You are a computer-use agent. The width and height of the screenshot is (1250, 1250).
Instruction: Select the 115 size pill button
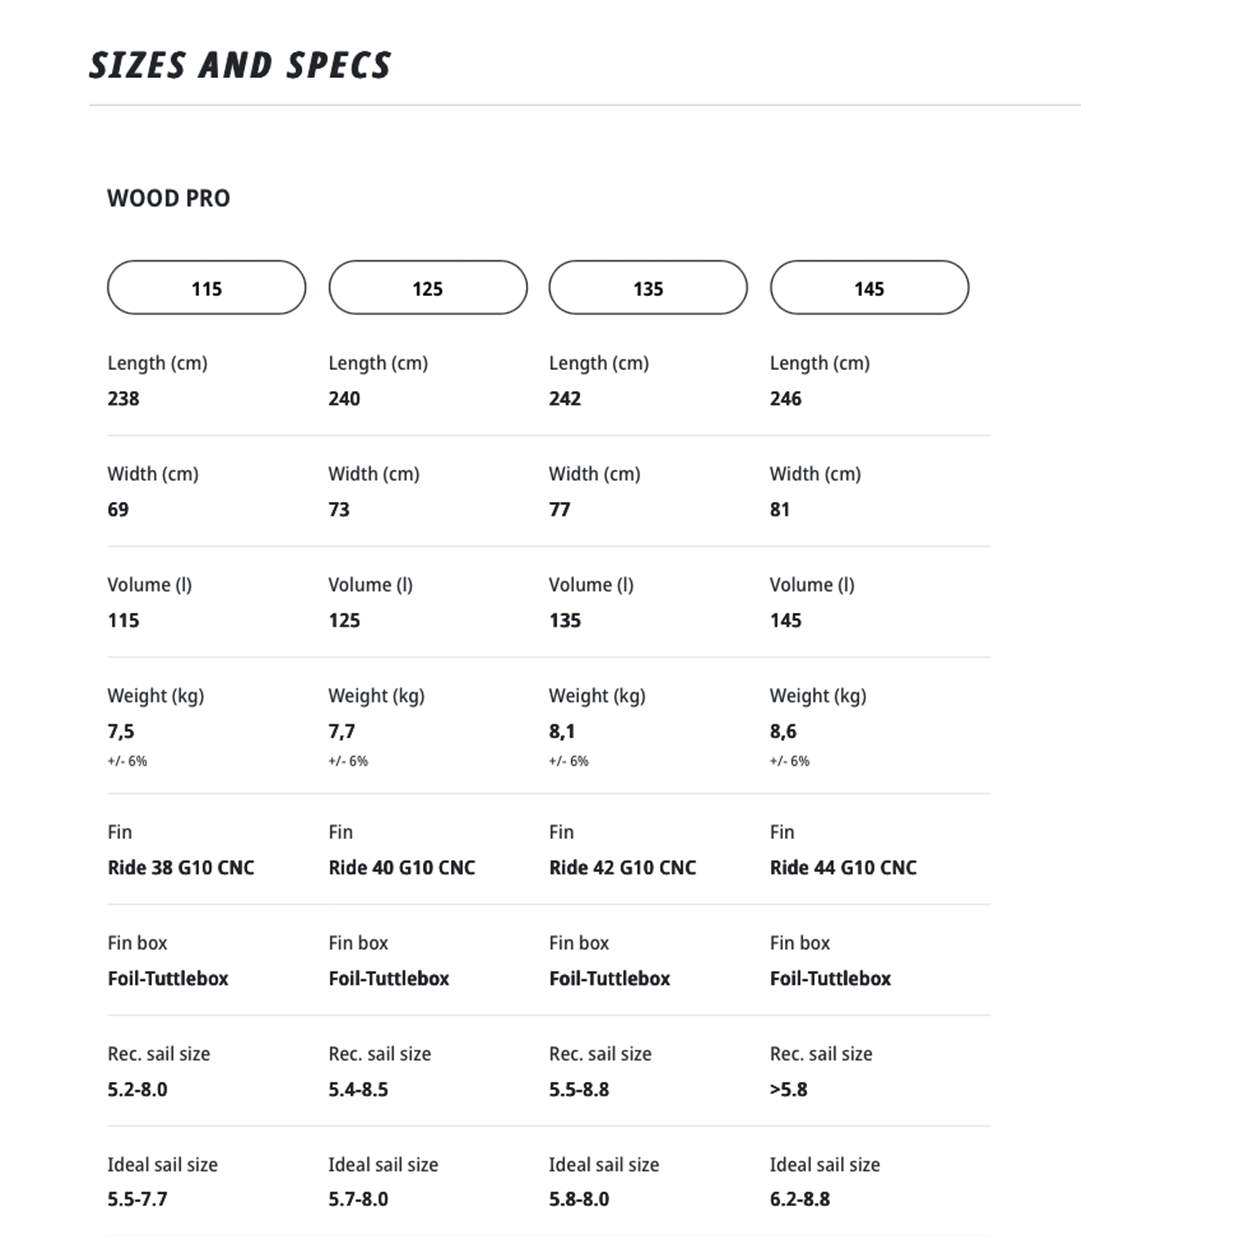tap(206, 288)
